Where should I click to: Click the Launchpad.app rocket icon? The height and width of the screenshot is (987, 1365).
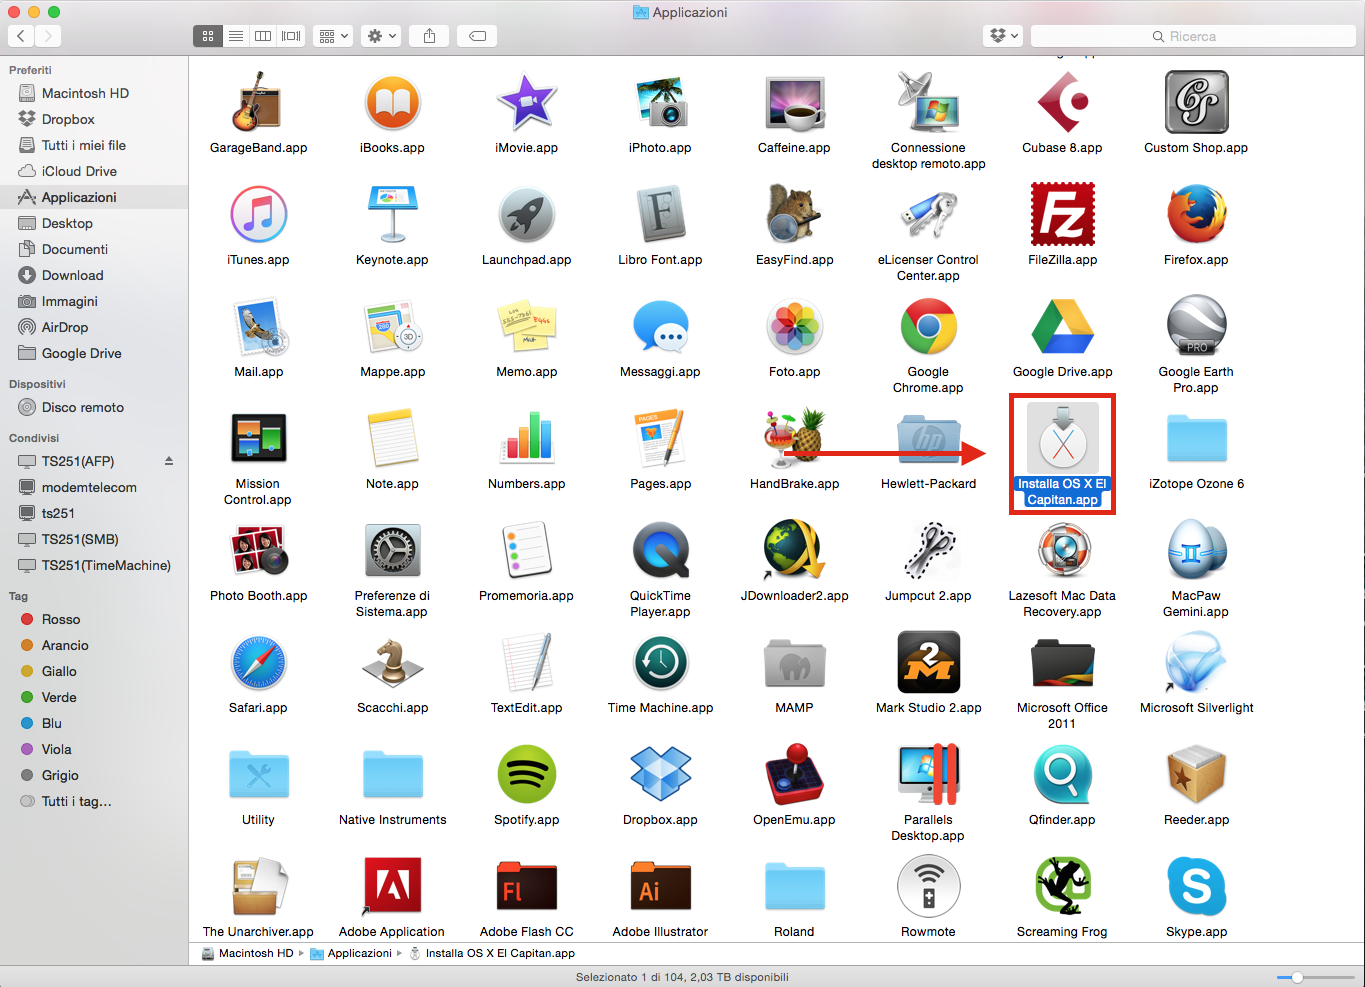(526, 214)
